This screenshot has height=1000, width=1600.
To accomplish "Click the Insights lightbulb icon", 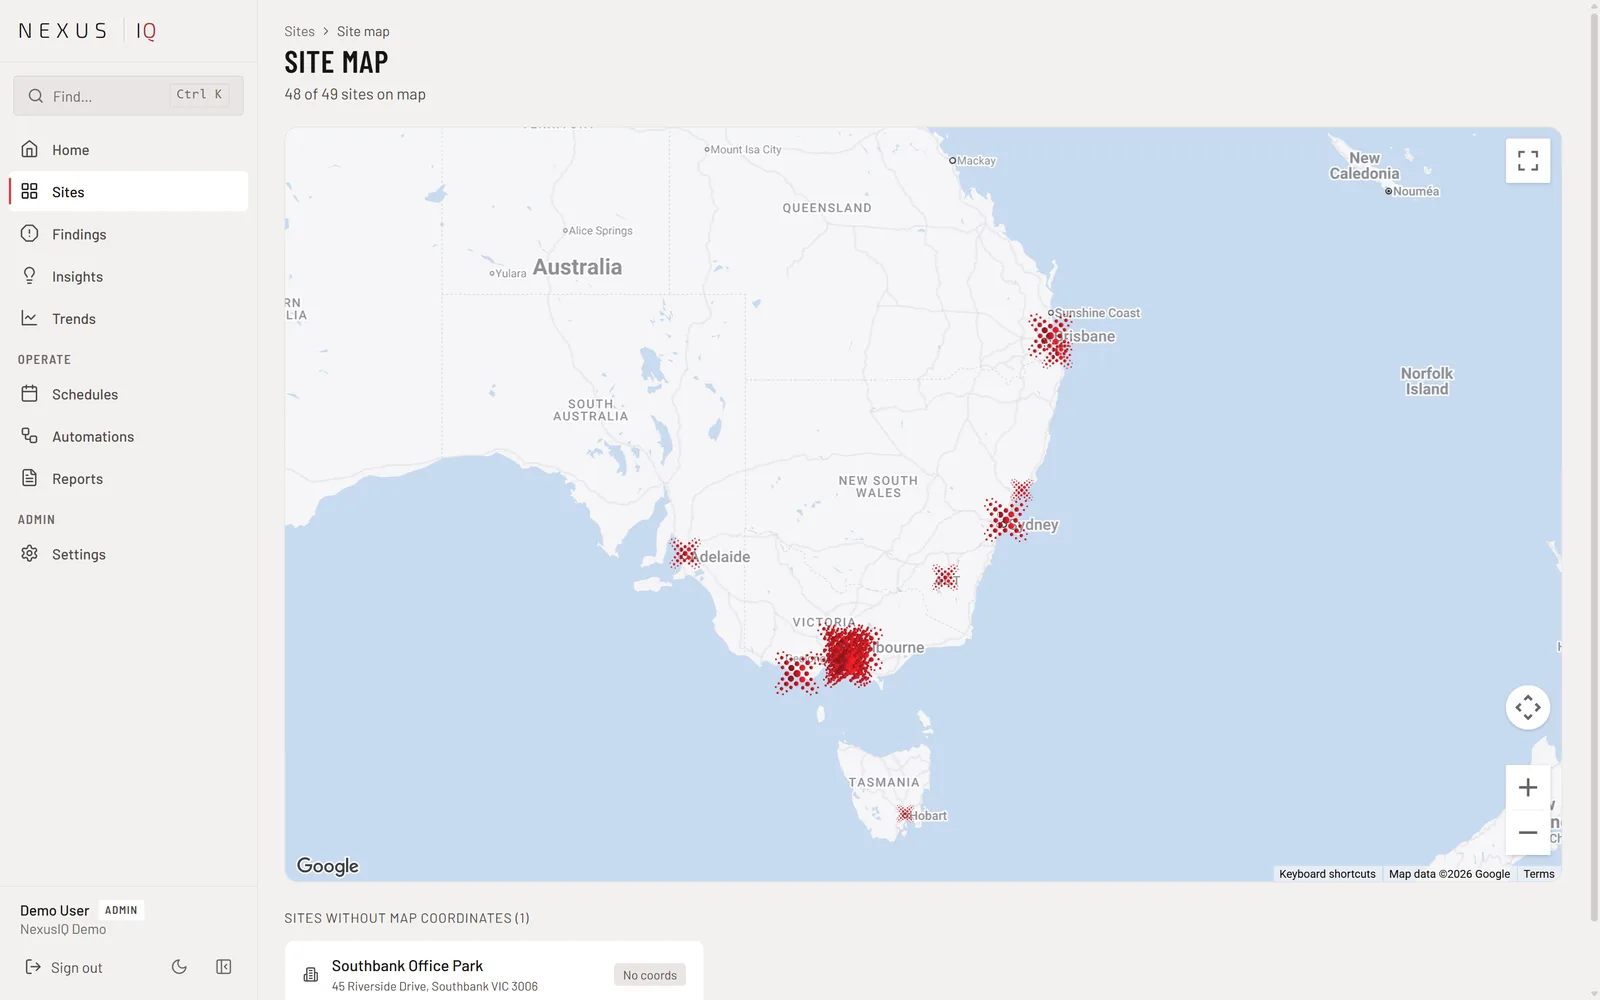I will pyautogui.click(x=30, y=276).
